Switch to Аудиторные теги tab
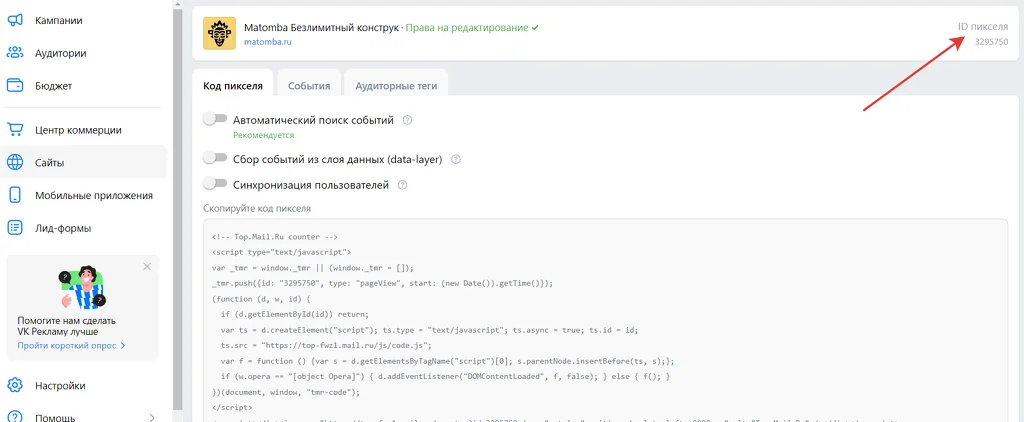 396,86
